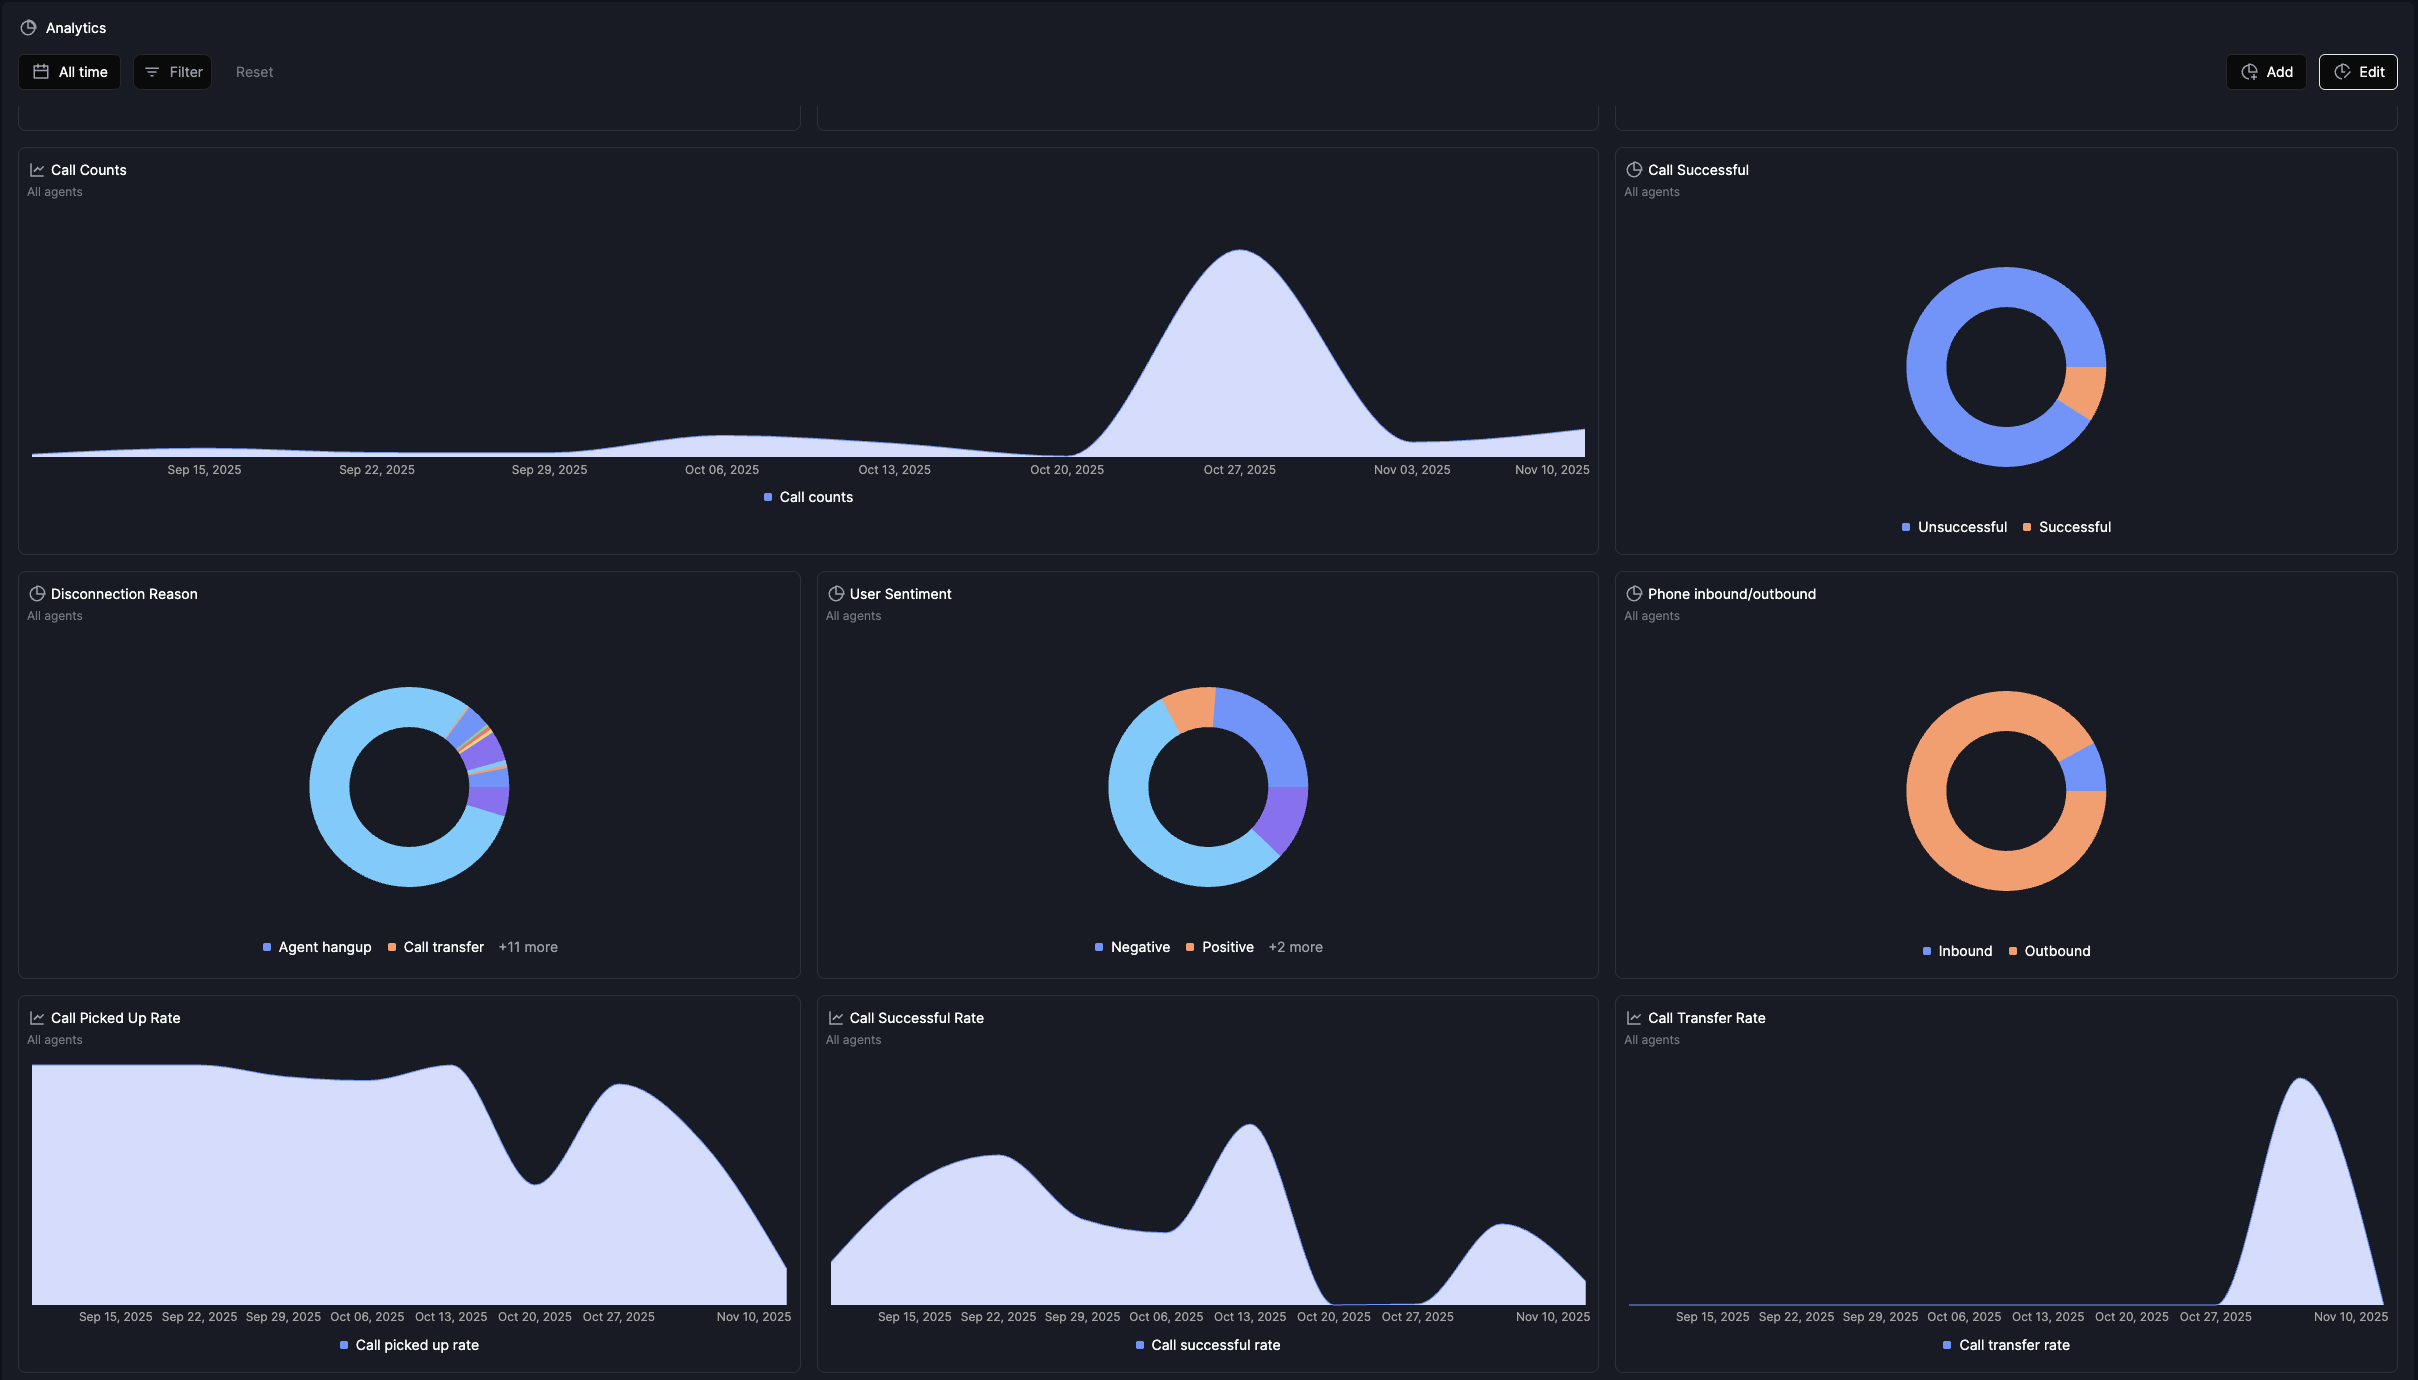Open the Filter options
Screen dimensions: 2418x1380
click(173, 72)
